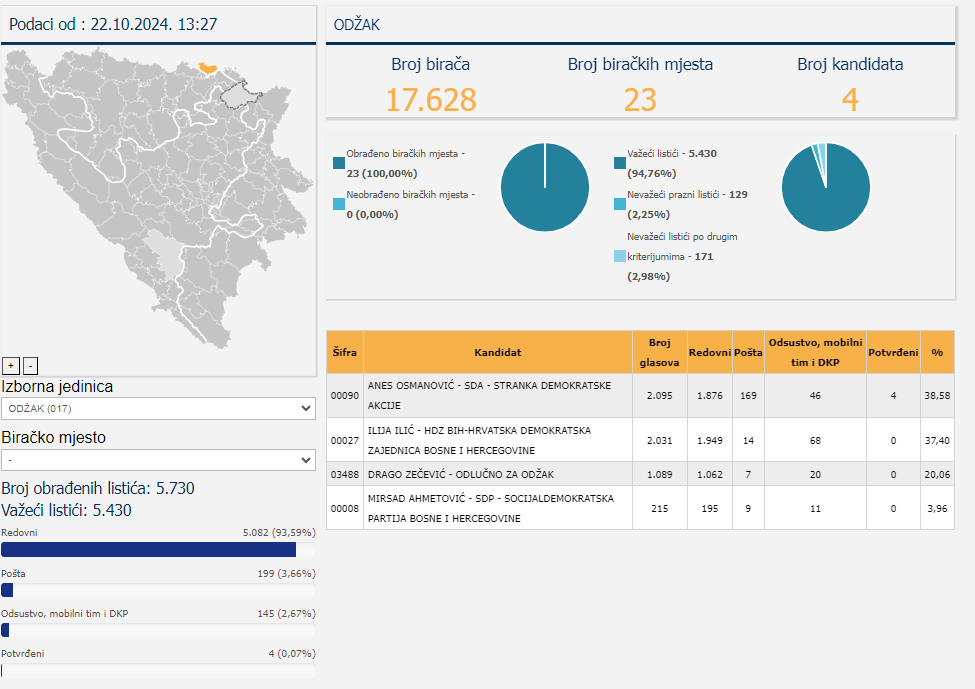Click the Važeći listići legend color square
Viewport: 975px width, 689px height.
tap(620, 160)
